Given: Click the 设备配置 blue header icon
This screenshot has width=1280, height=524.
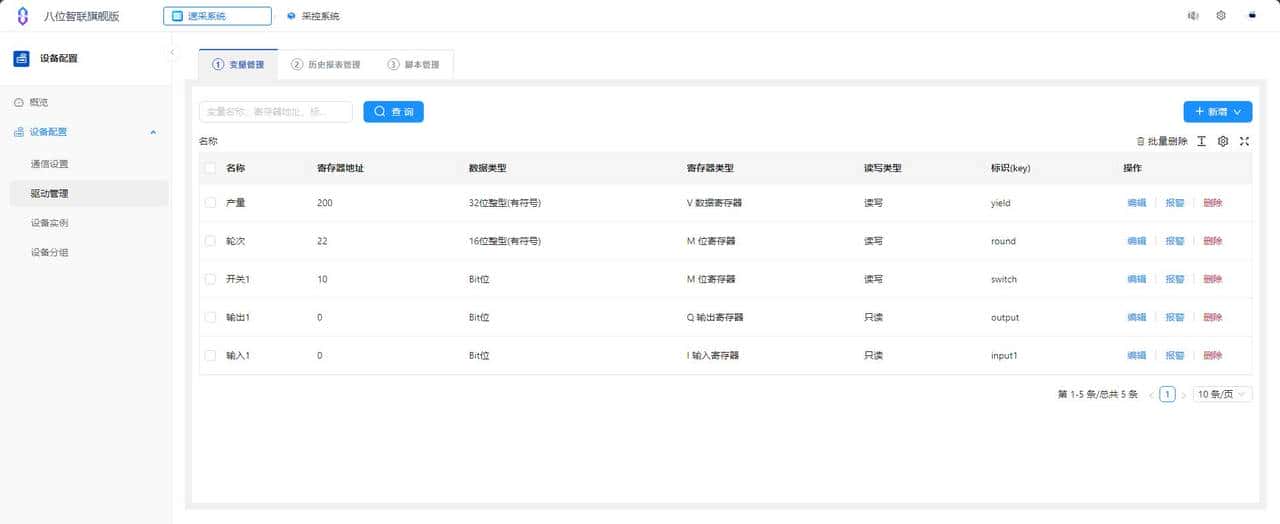Looking at the screenshot, I should [21, 58].
